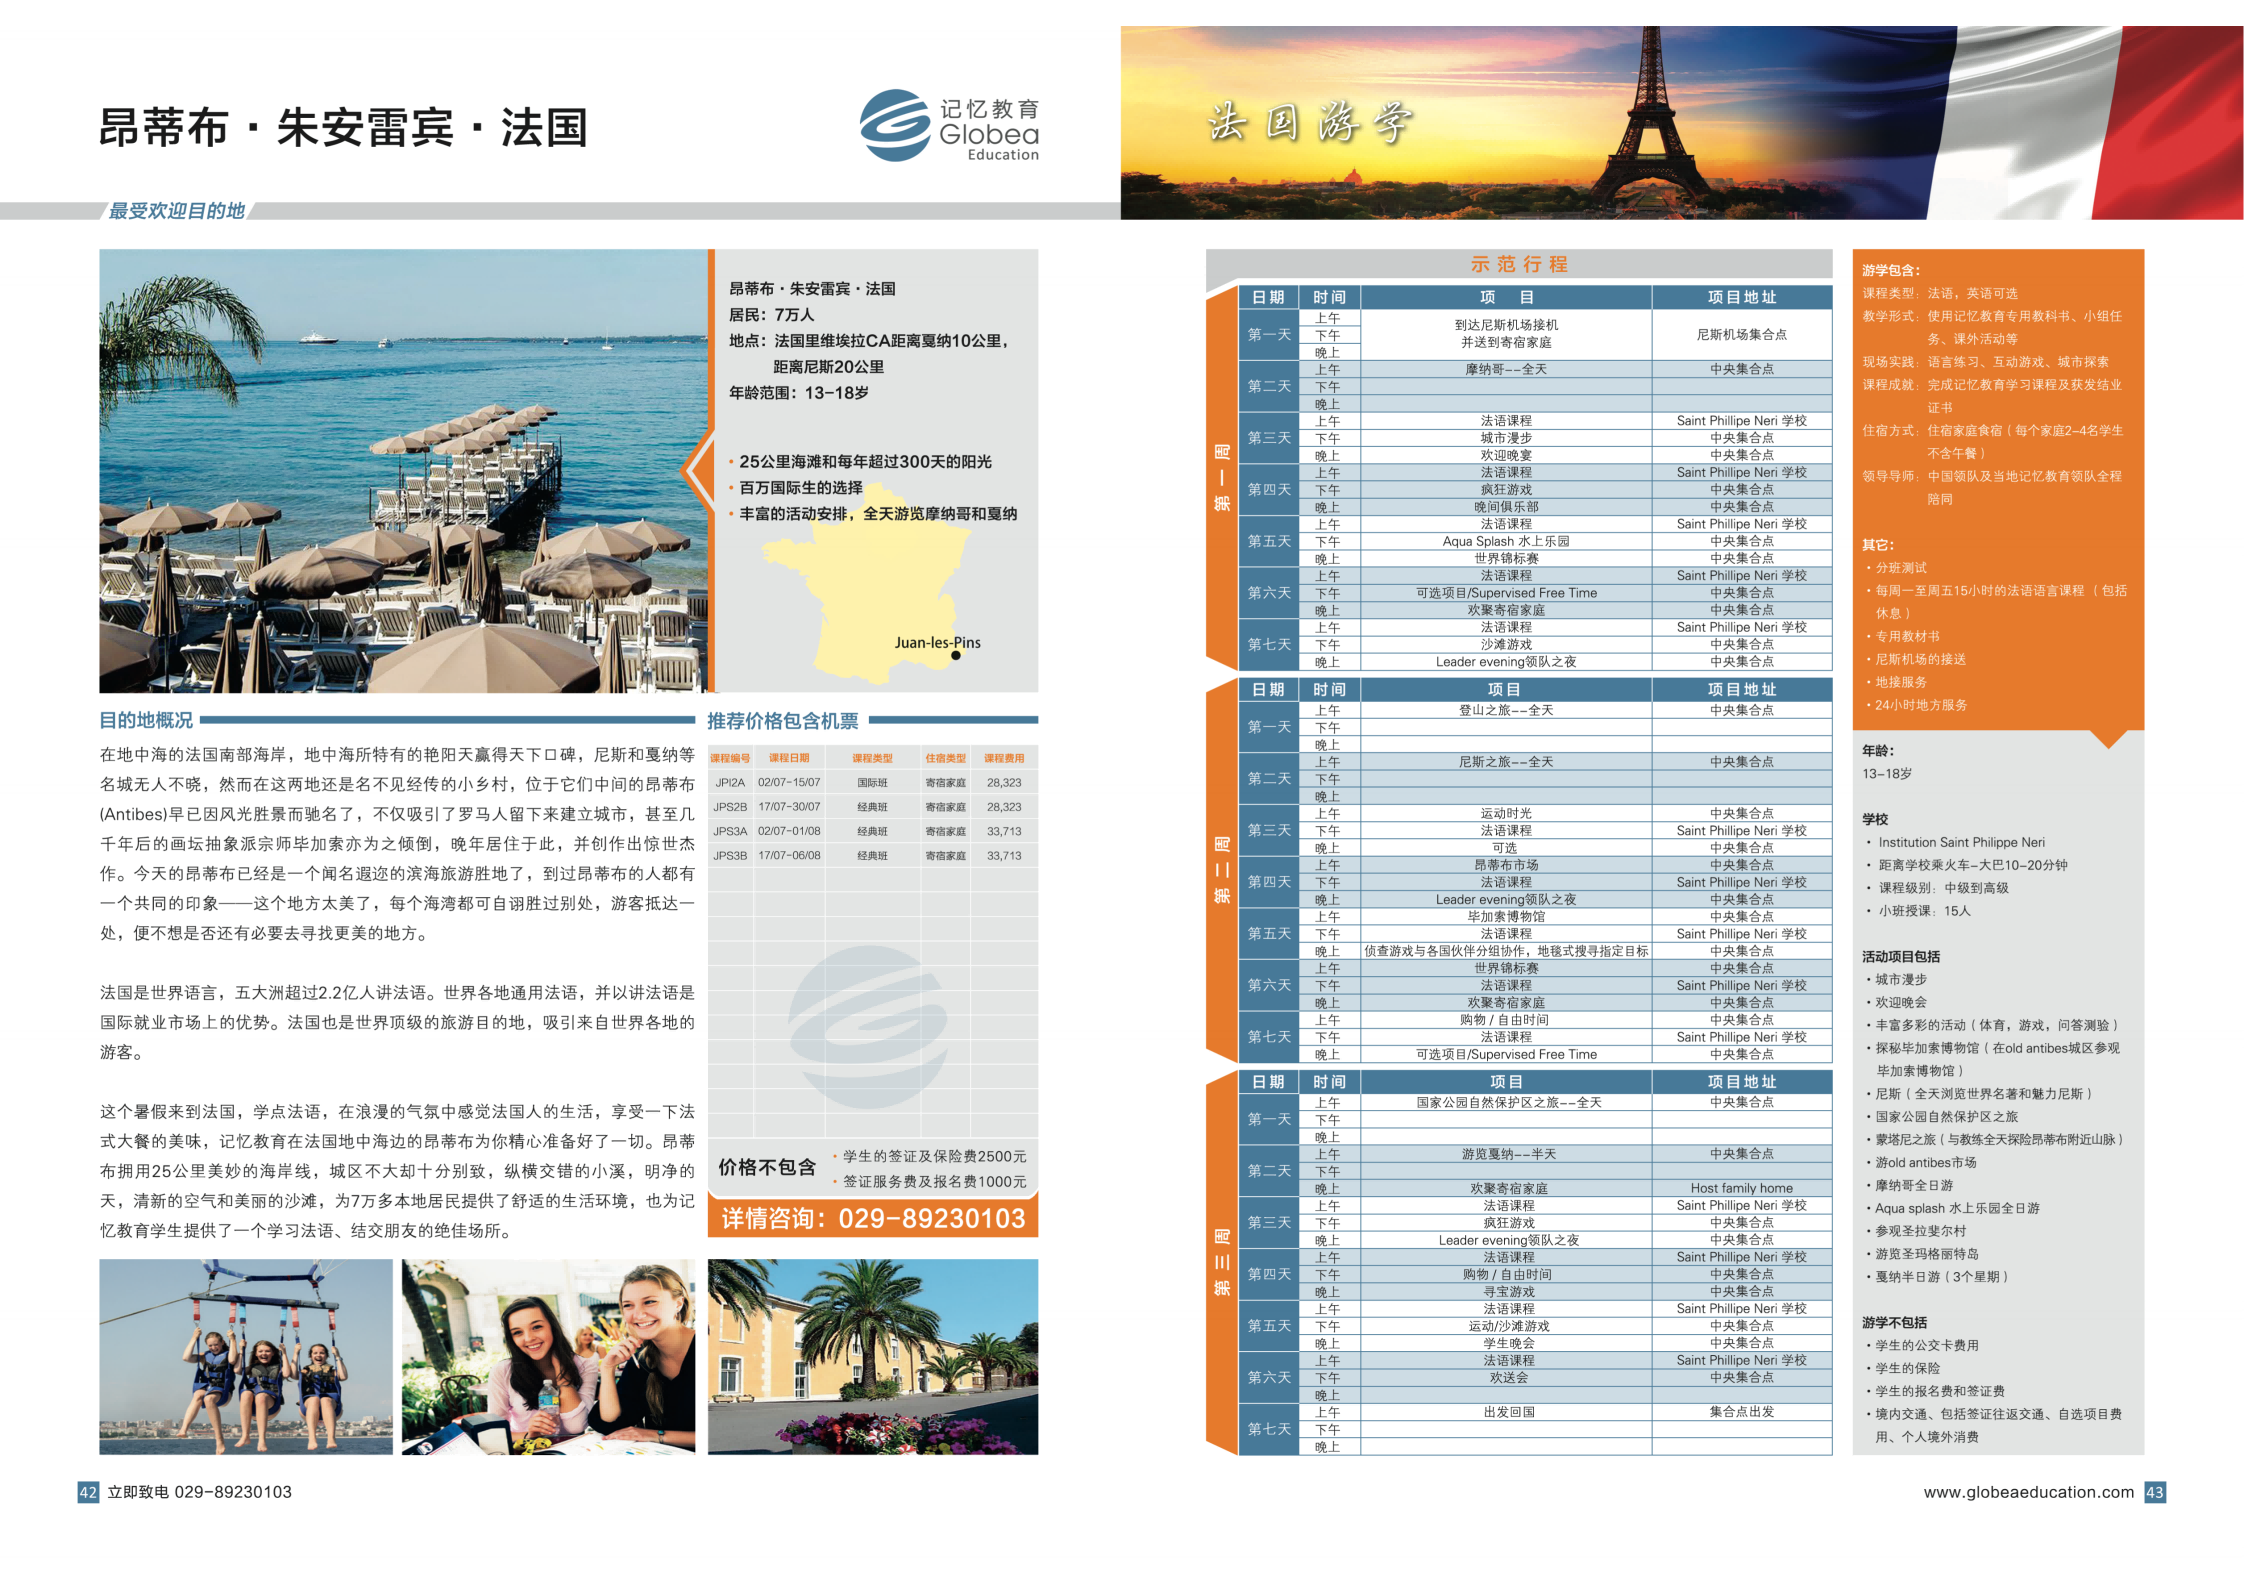The height and width of the screenshot is (1586, 2244).
Task: Click the 晚间俱乐部 itinerary cell
Action: pyautogui.click(x=1506, y=507)
